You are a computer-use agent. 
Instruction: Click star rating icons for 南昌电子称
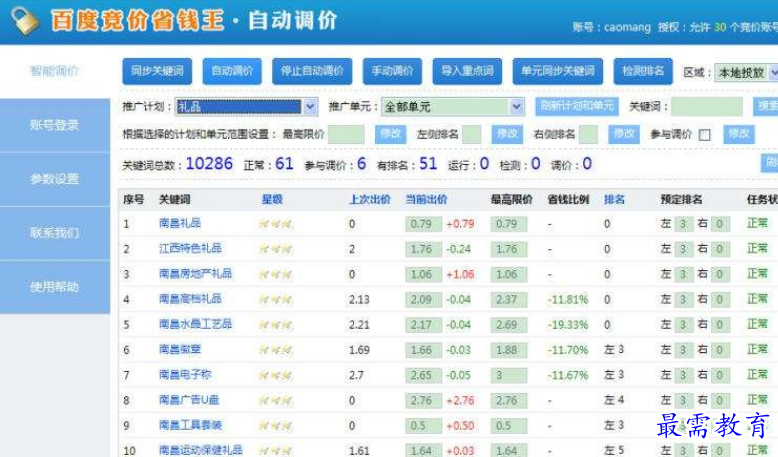pos(275,376)
